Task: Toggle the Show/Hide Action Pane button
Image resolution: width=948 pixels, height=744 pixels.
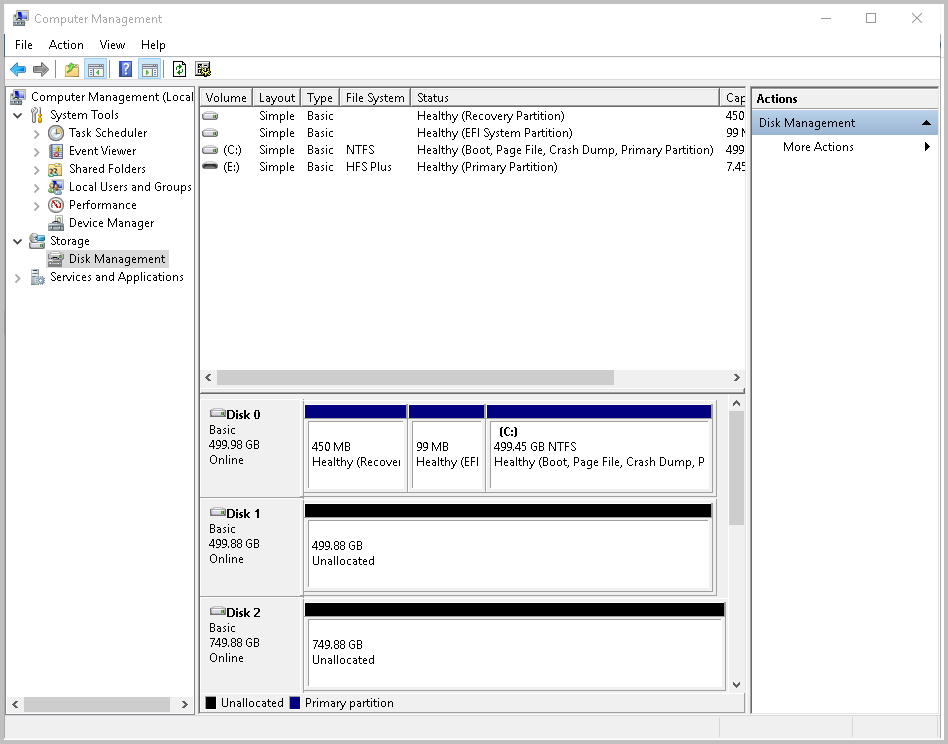Action: pyautogui.click(x=149, y=70)
